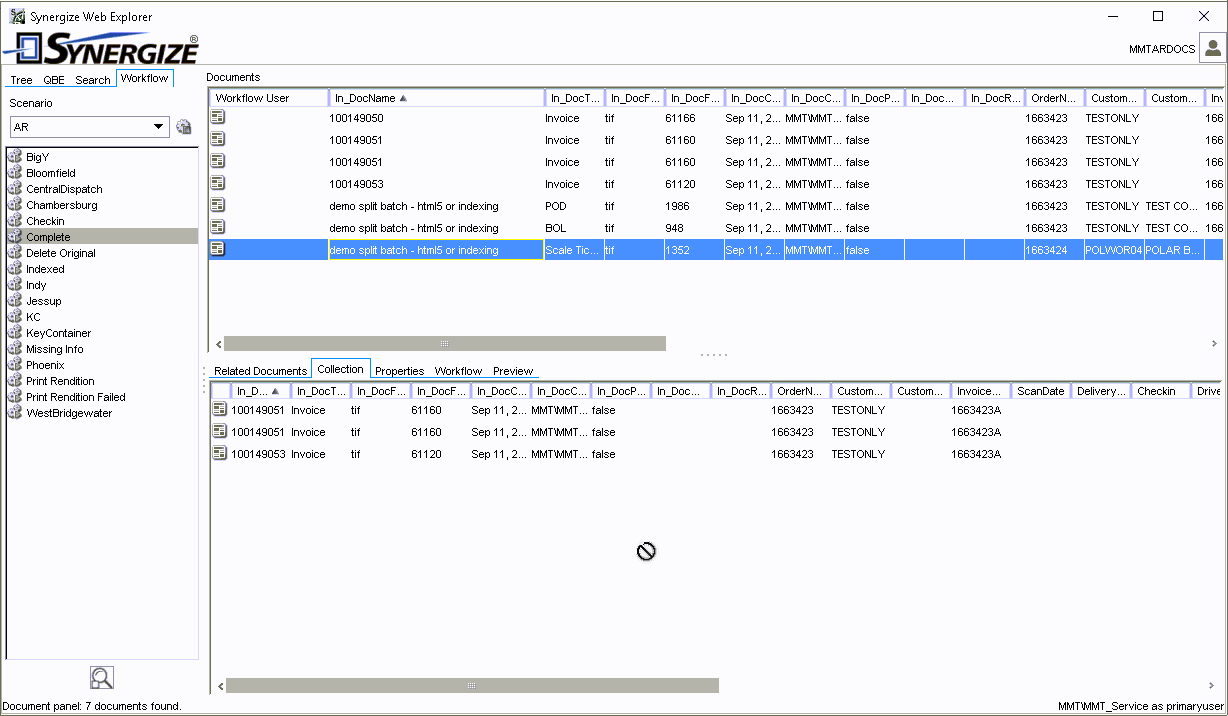This screenshot has width=1228, height=716.
Task: Click document icon for 100149053 in Documents
Action: click(x=218, y=183)
